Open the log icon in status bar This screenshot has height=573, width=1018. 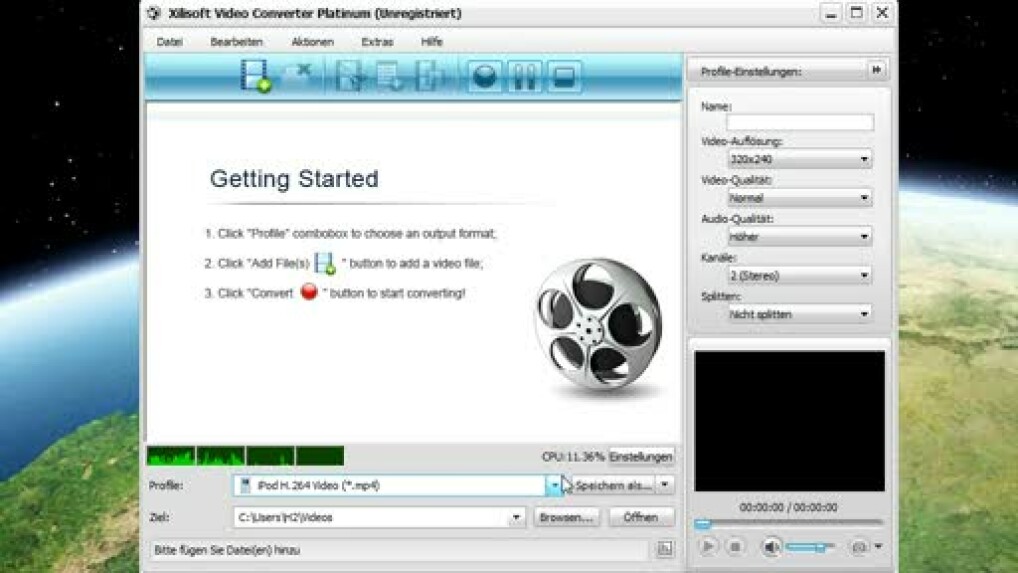tap(664, 549)
